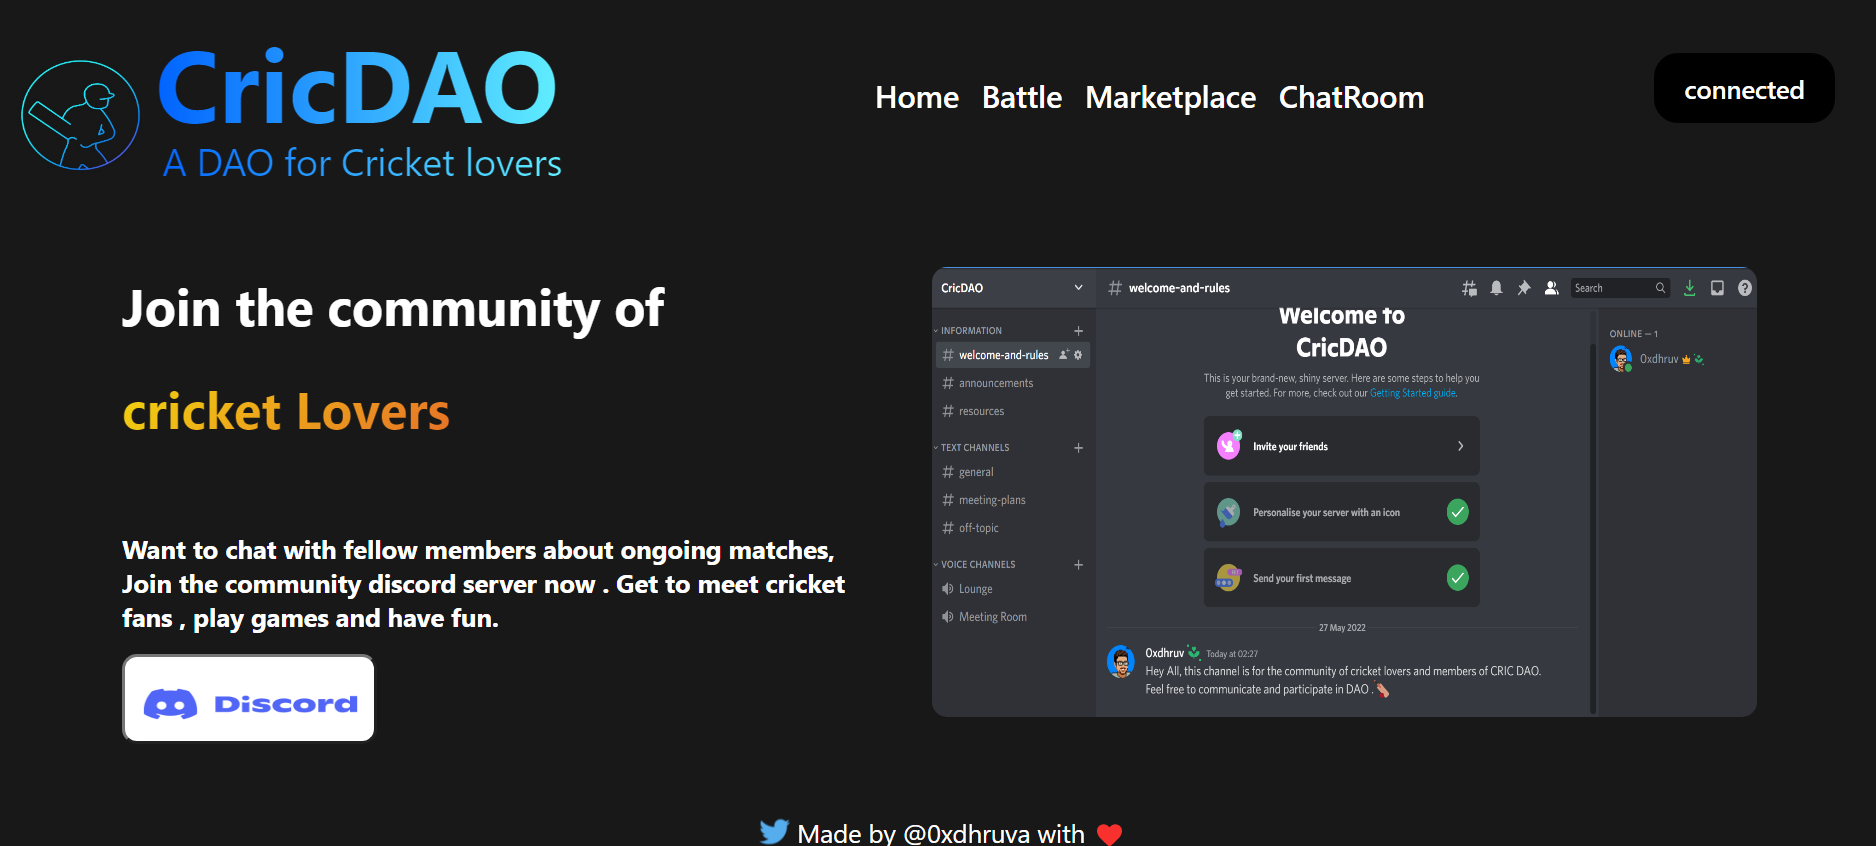Click the 'cricket Lovers' gradient heading

(286, 412)
